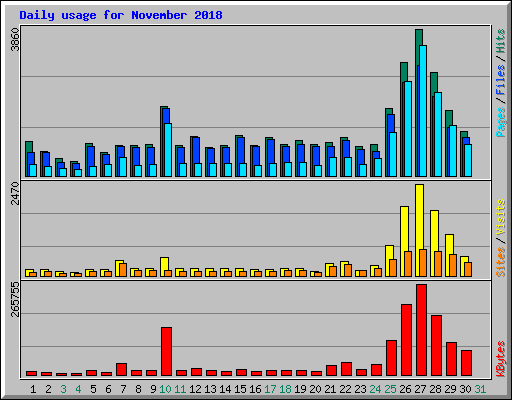Click the red KBytes bar for day 26
This screenshot has width=512, height=400.
[x=406, y=340]
